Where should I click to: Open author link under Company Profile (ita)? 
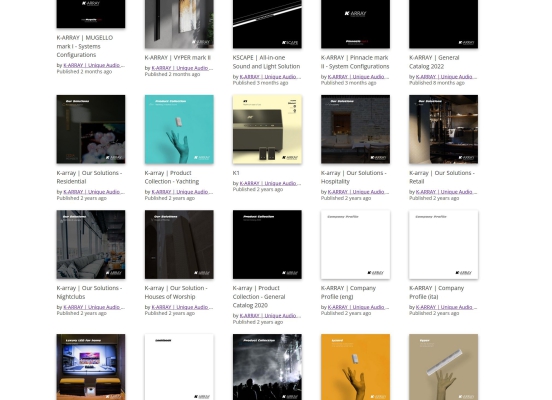(447, 307)
